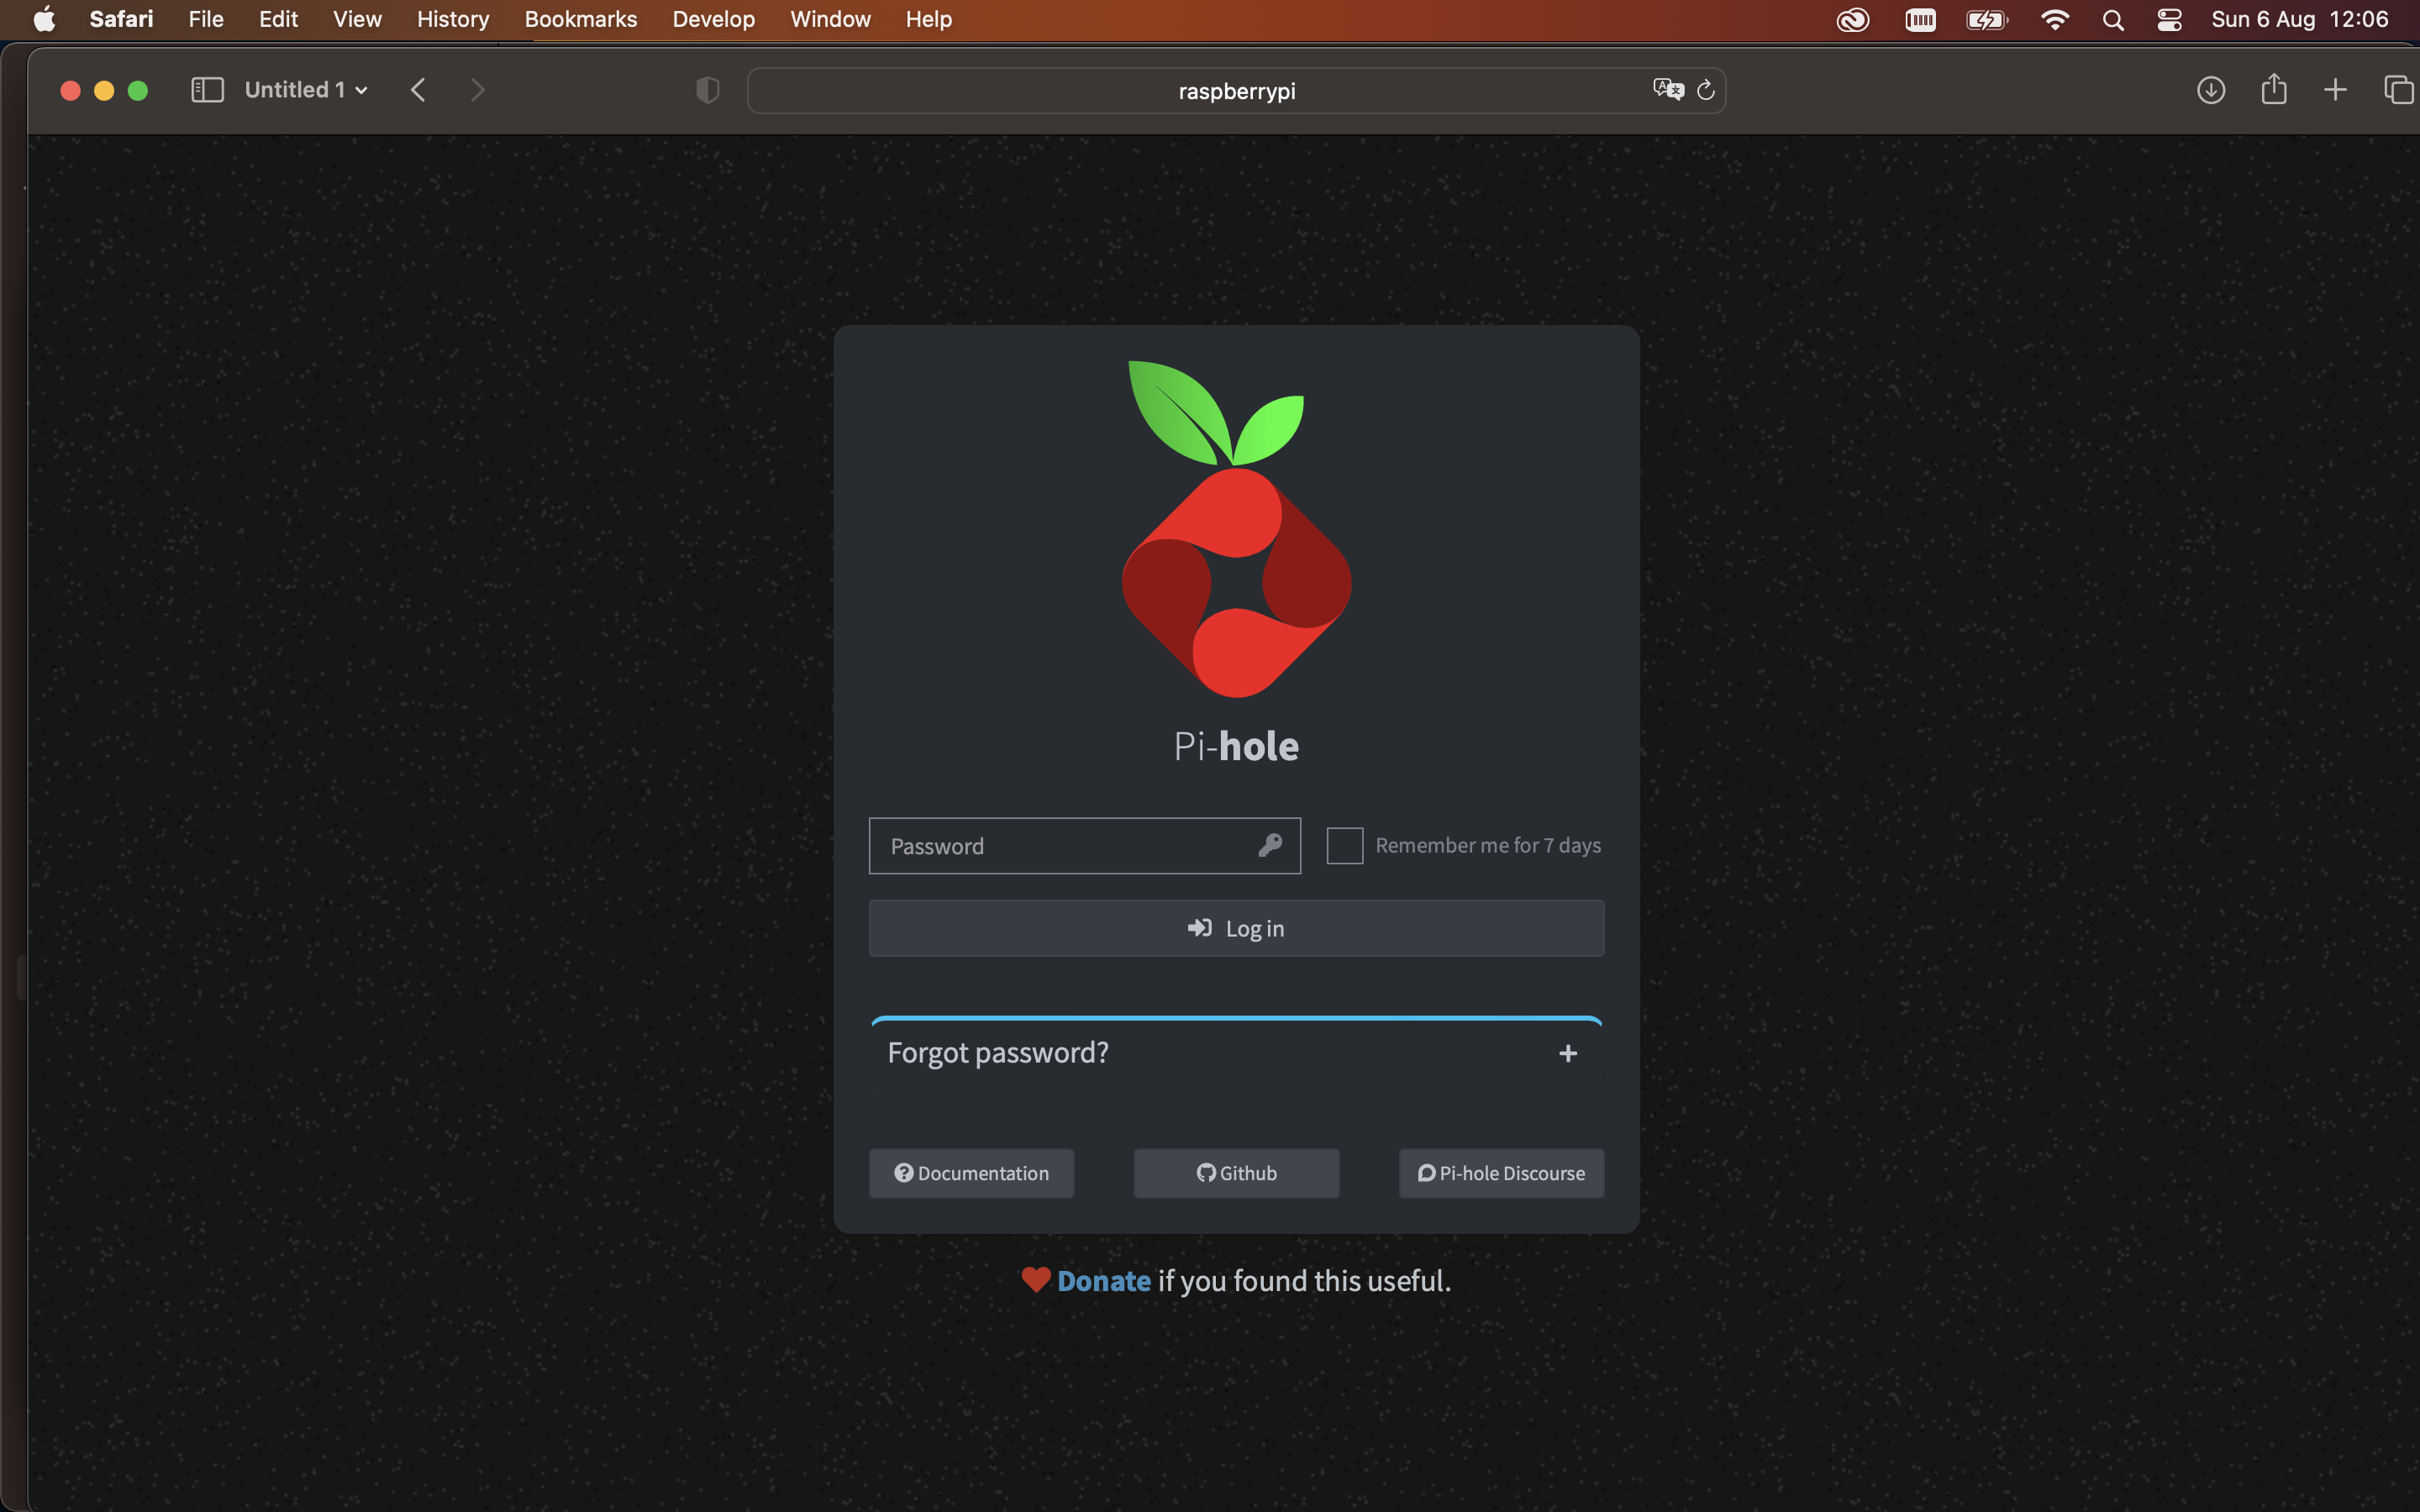Click the date and time clock
The width and height of the screenshot is (2420, 1512).
(2300, 19)
